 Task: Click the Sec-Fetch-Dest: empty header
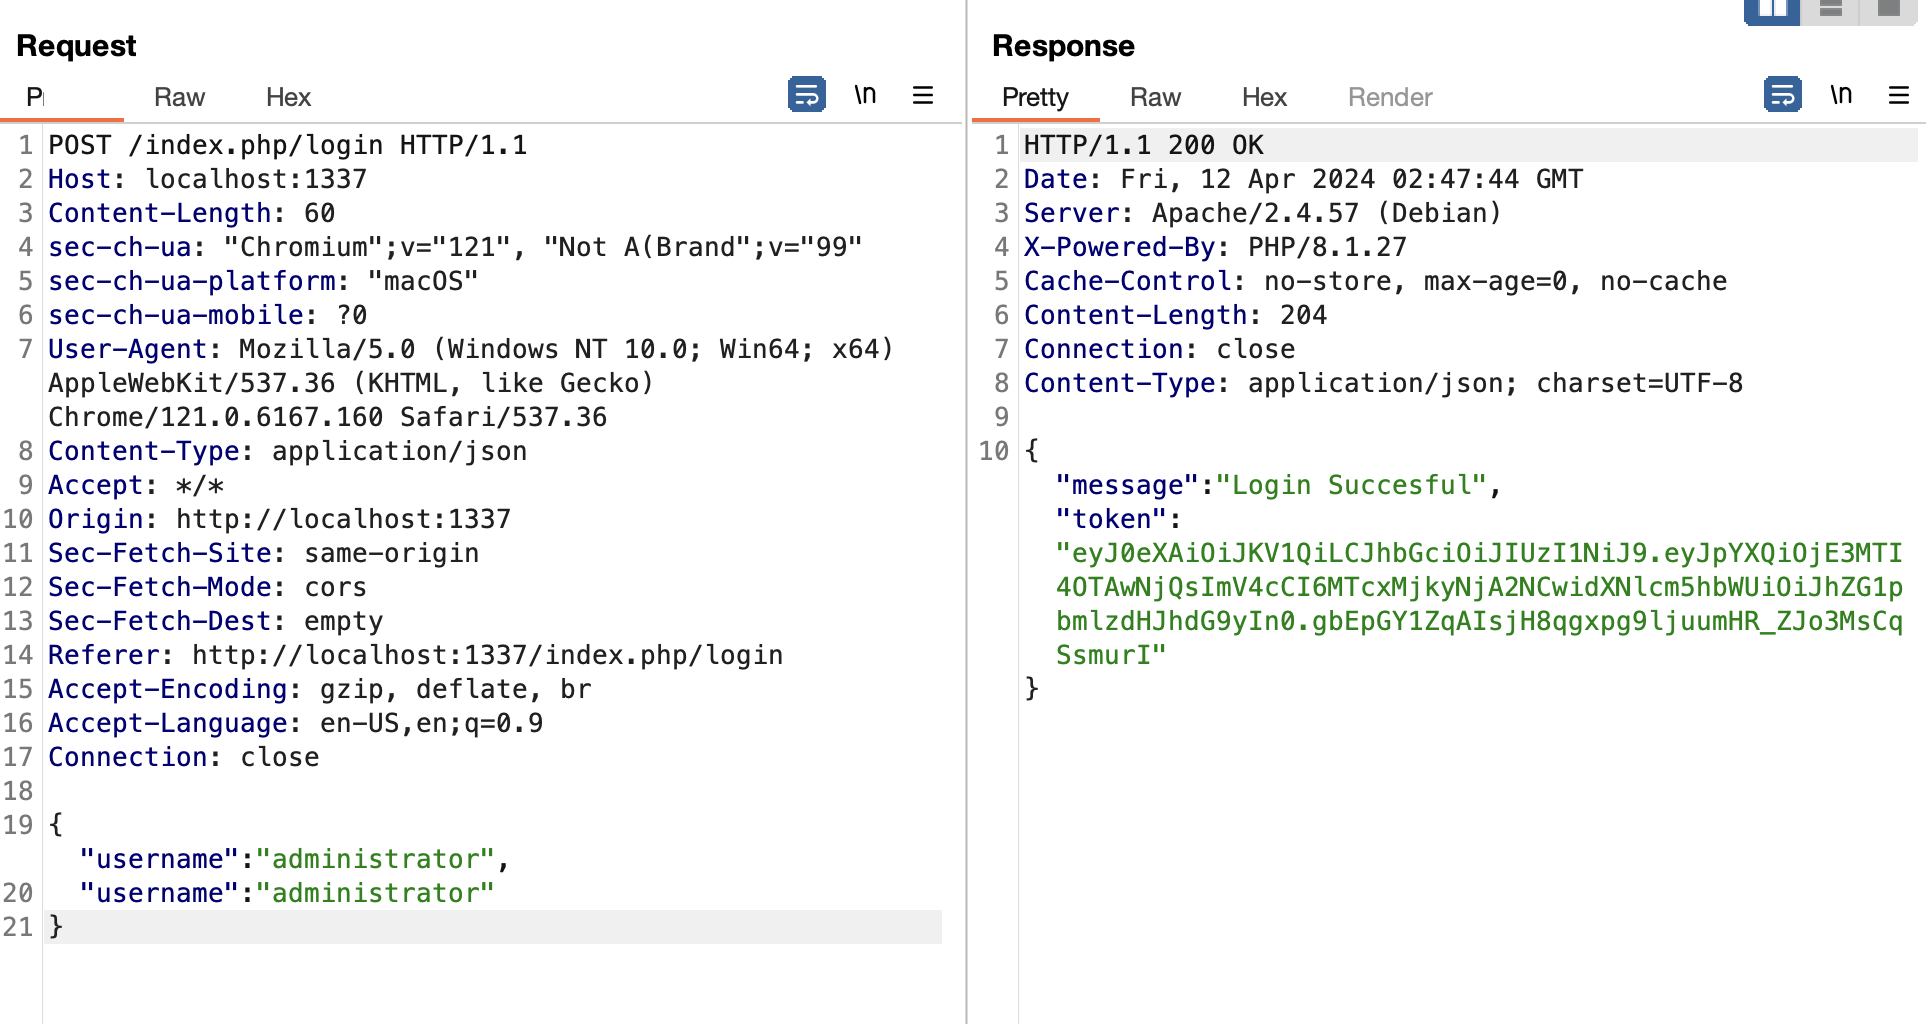(x=216, y=621)
